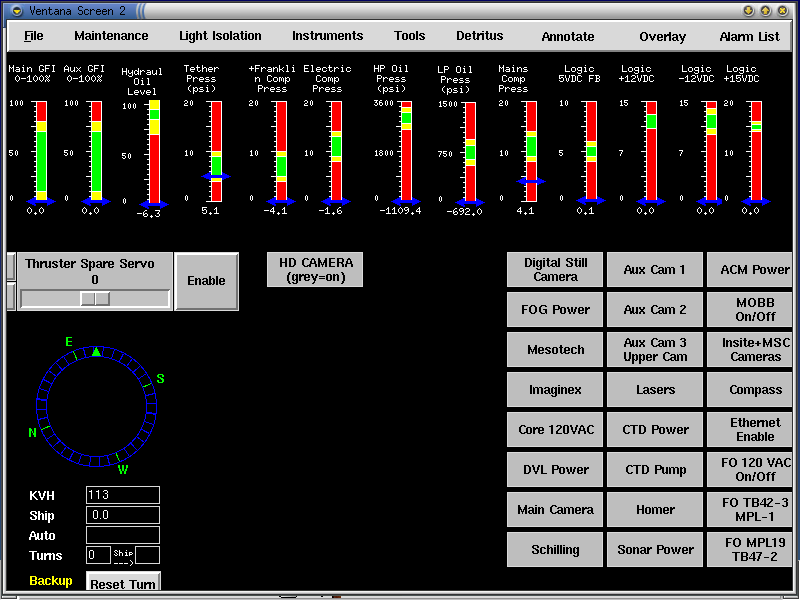Toggle Ethernet Enable button

tap(750, 430)
